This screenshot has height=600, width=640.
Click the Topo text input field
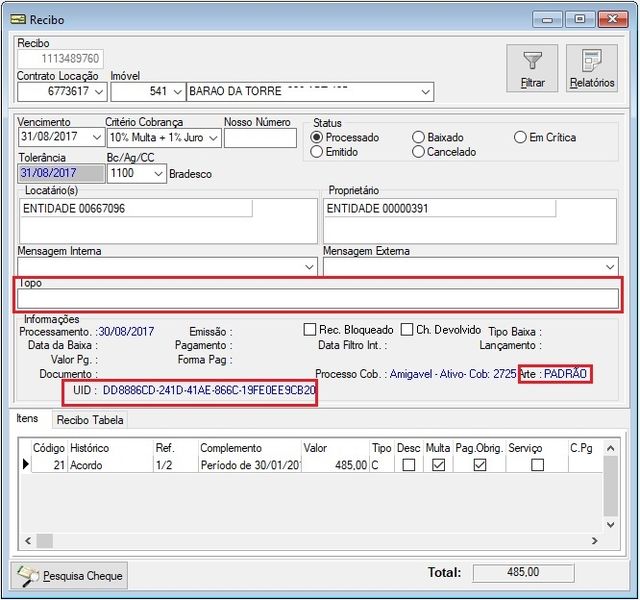coord(317,298)
